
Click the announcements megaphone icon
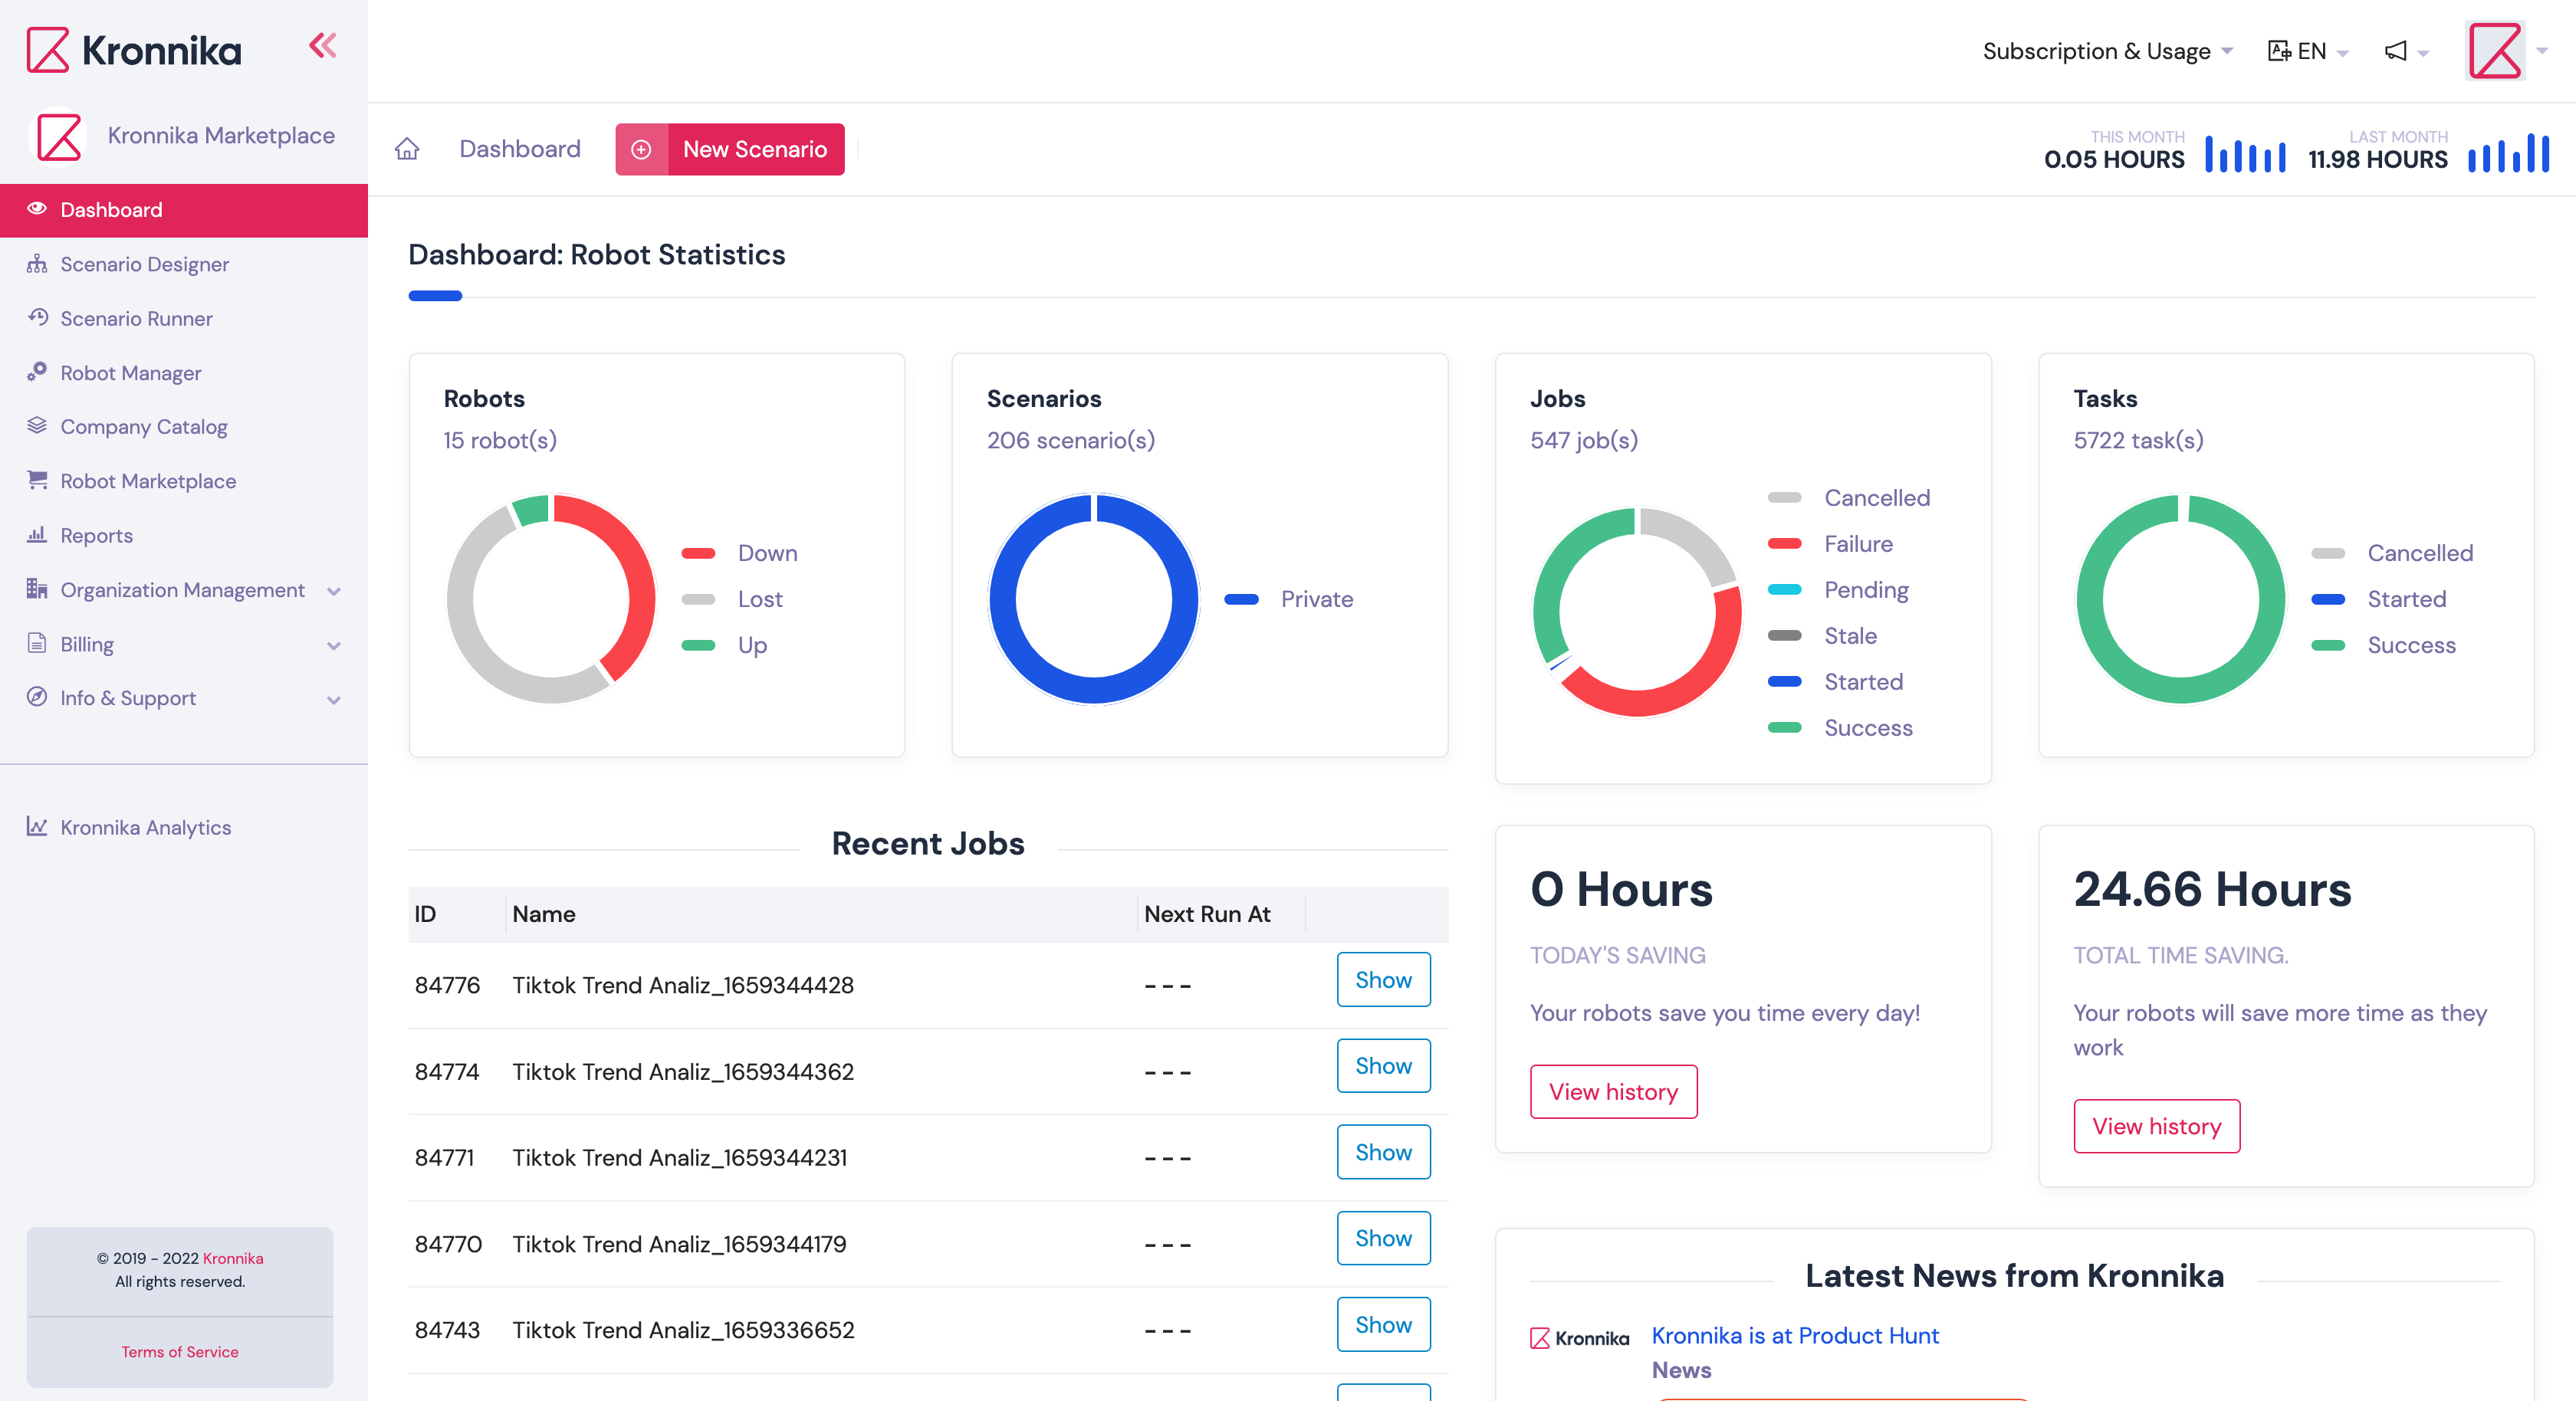[x=2397, y=51]
